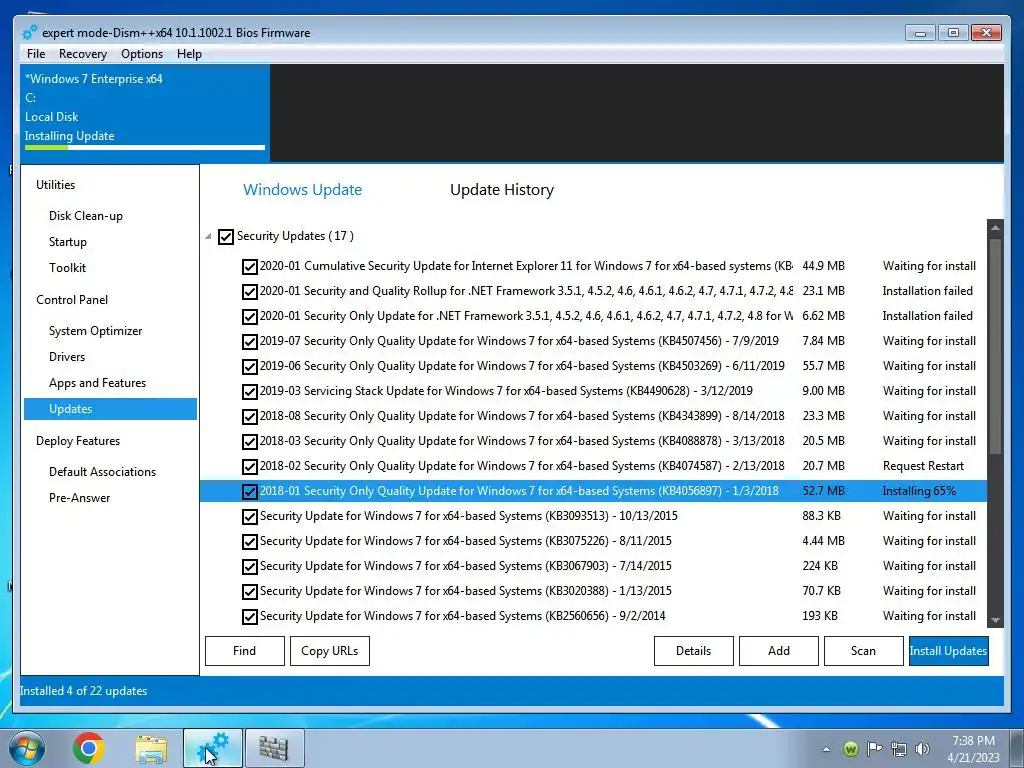Uncheck KB2560656 update checkbox
This screenshot has width=1024, height=768.
coord(249,616)
